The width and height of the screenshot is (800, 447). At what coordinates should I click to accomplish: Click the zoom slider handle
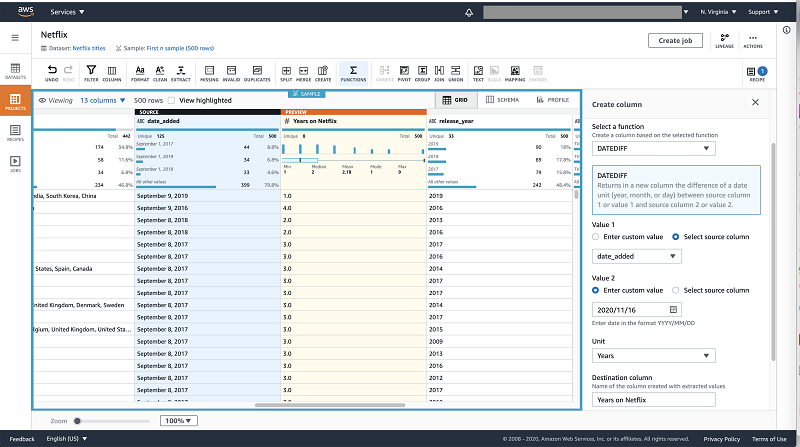coord(78,421)
